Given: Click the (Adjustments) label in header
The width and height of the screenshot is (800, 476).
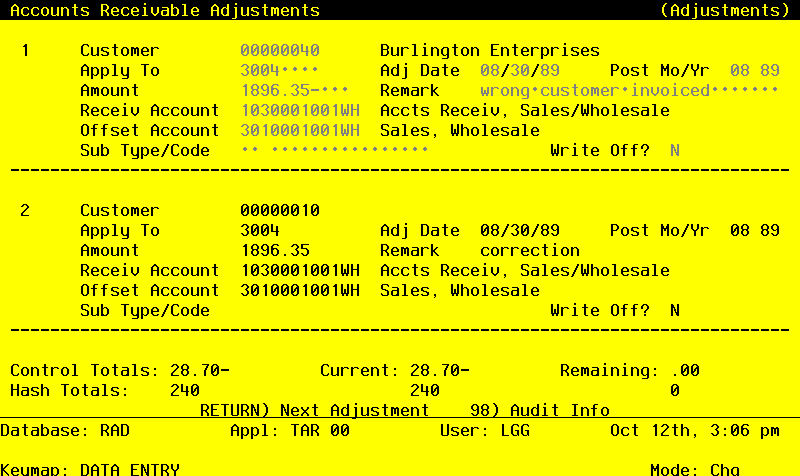Looking at the screenshot, I should click(724, 10).
